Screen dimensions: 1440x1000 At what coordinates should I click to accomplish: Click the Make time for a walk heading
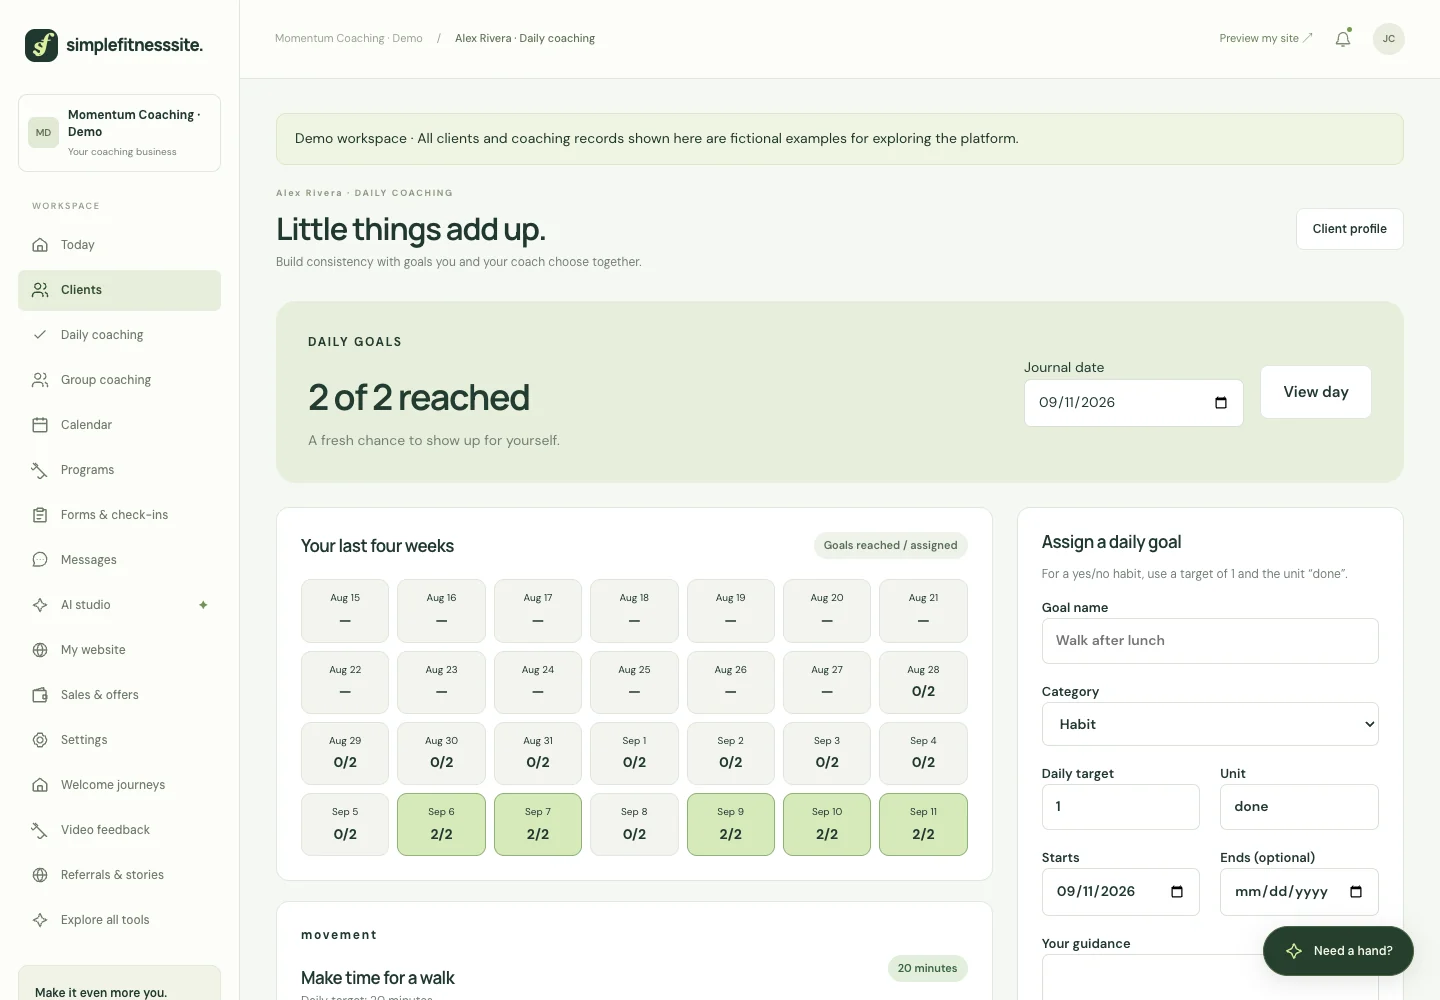tap(378, 978)
